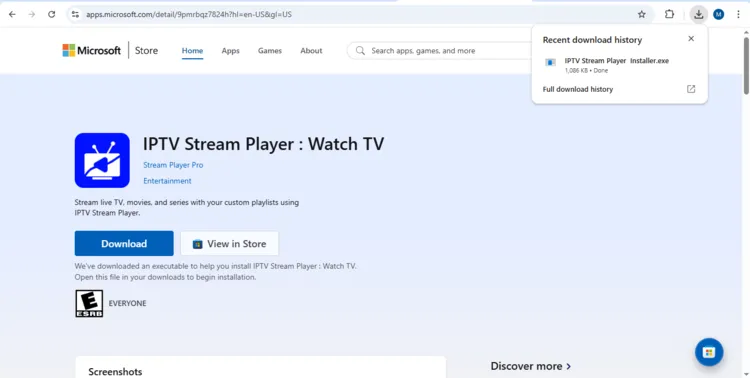
Task: Open Chrome three-dot menu
Action: point(738,14)
